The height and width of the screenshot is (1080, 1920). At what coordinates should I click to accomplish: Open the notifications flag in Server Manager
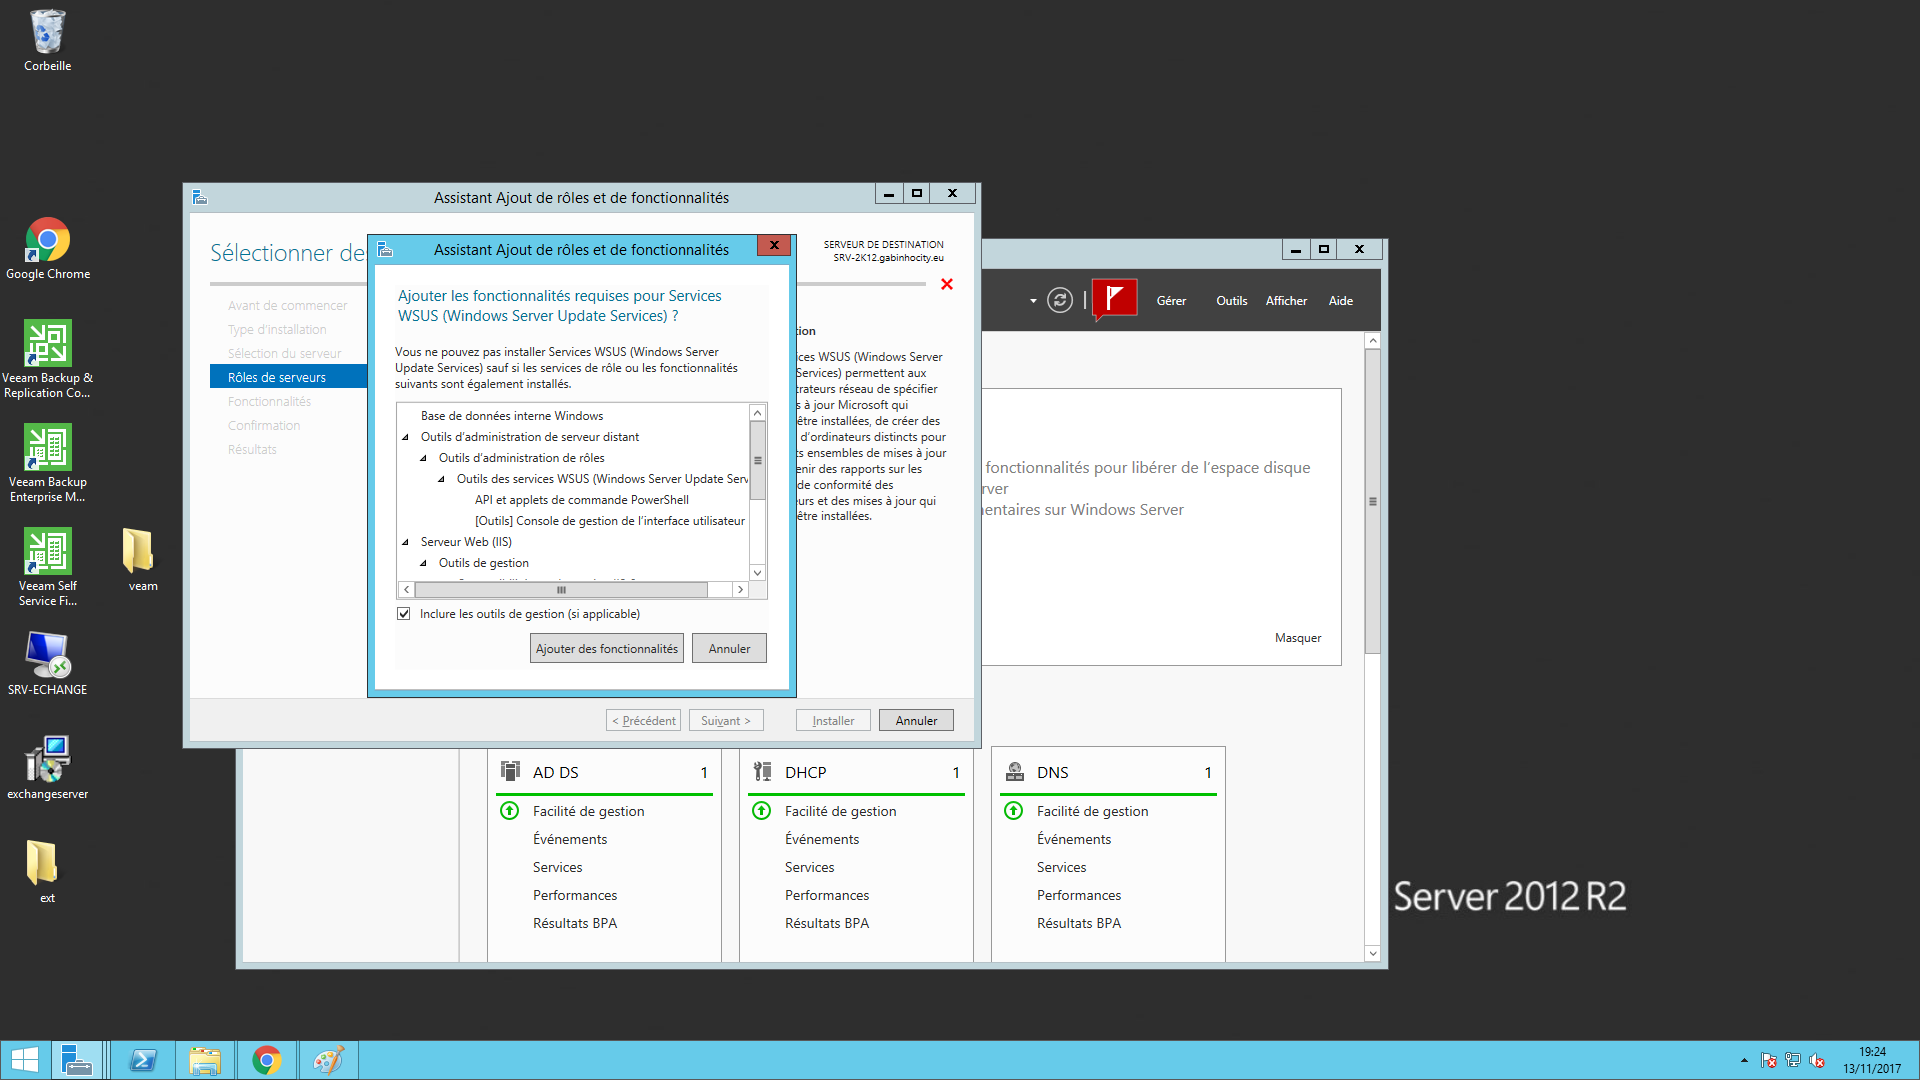pyautogui.click(x=1115, y=299)
